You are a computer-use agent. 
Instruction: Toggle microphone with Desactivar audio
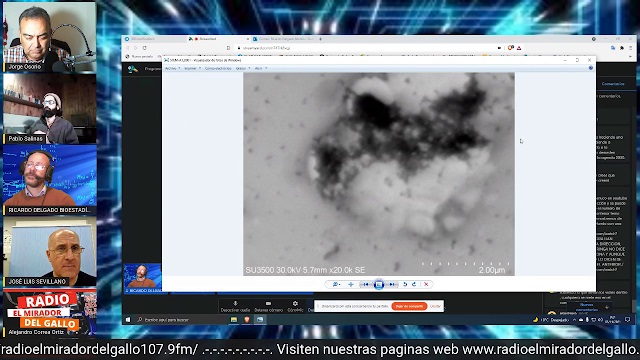click(235, 307)
